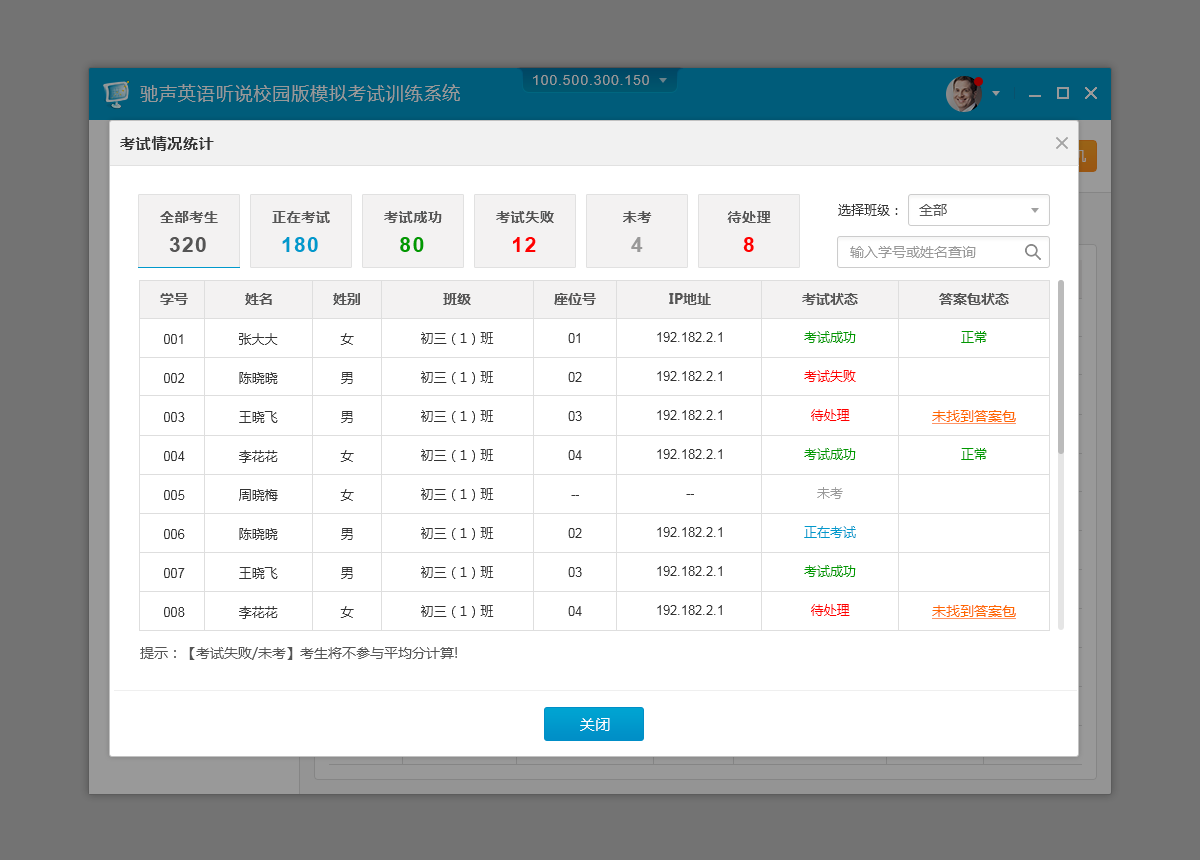Click 未找到答案包 link for student 003

point(973,416)
